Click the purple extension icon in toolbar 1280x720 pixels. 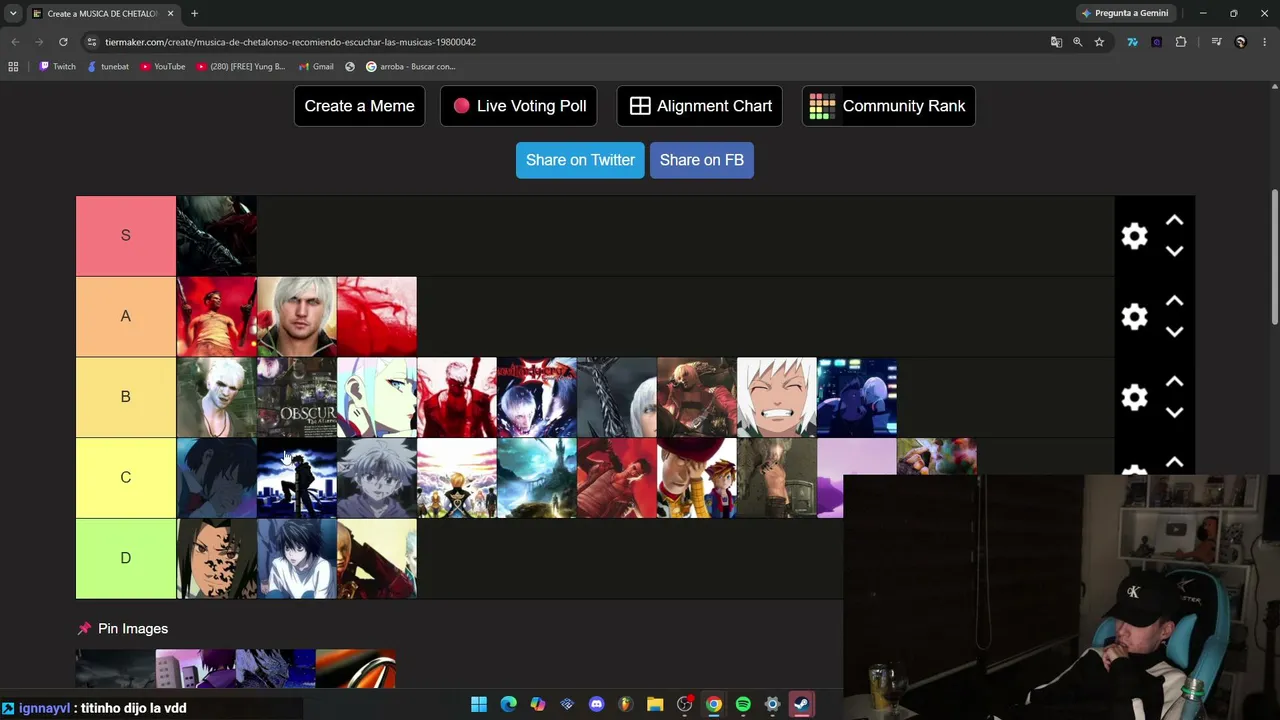coord(1157,42)
